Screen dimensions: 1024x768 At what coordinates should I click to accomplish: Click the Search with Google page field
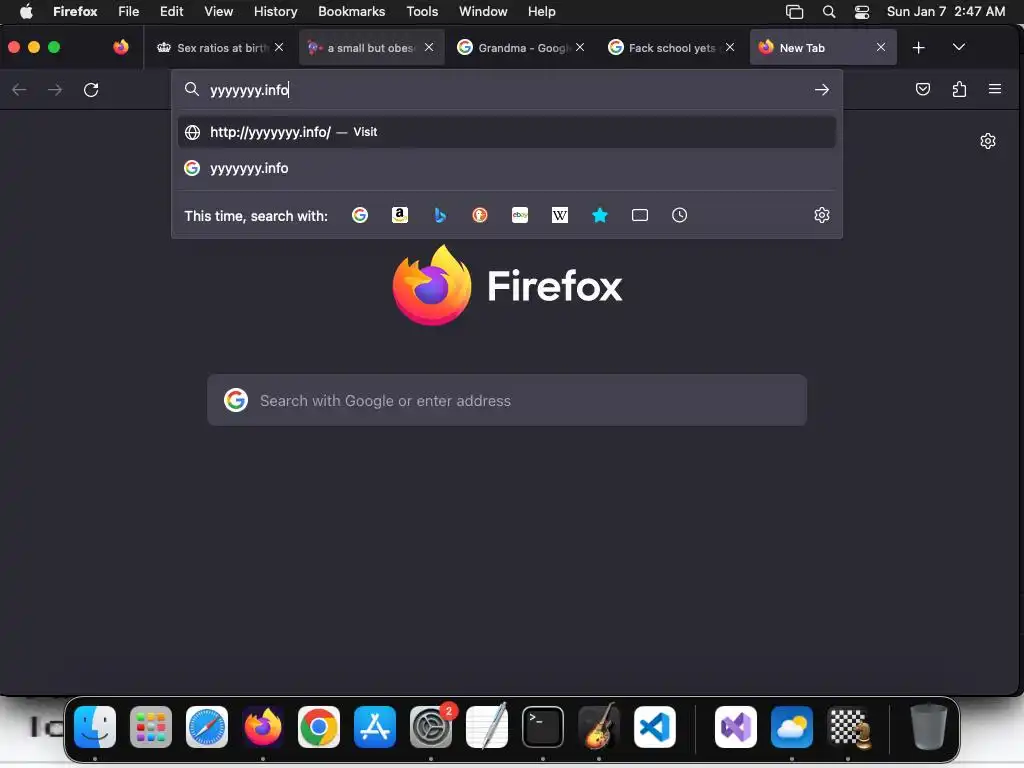click(507, 400)
